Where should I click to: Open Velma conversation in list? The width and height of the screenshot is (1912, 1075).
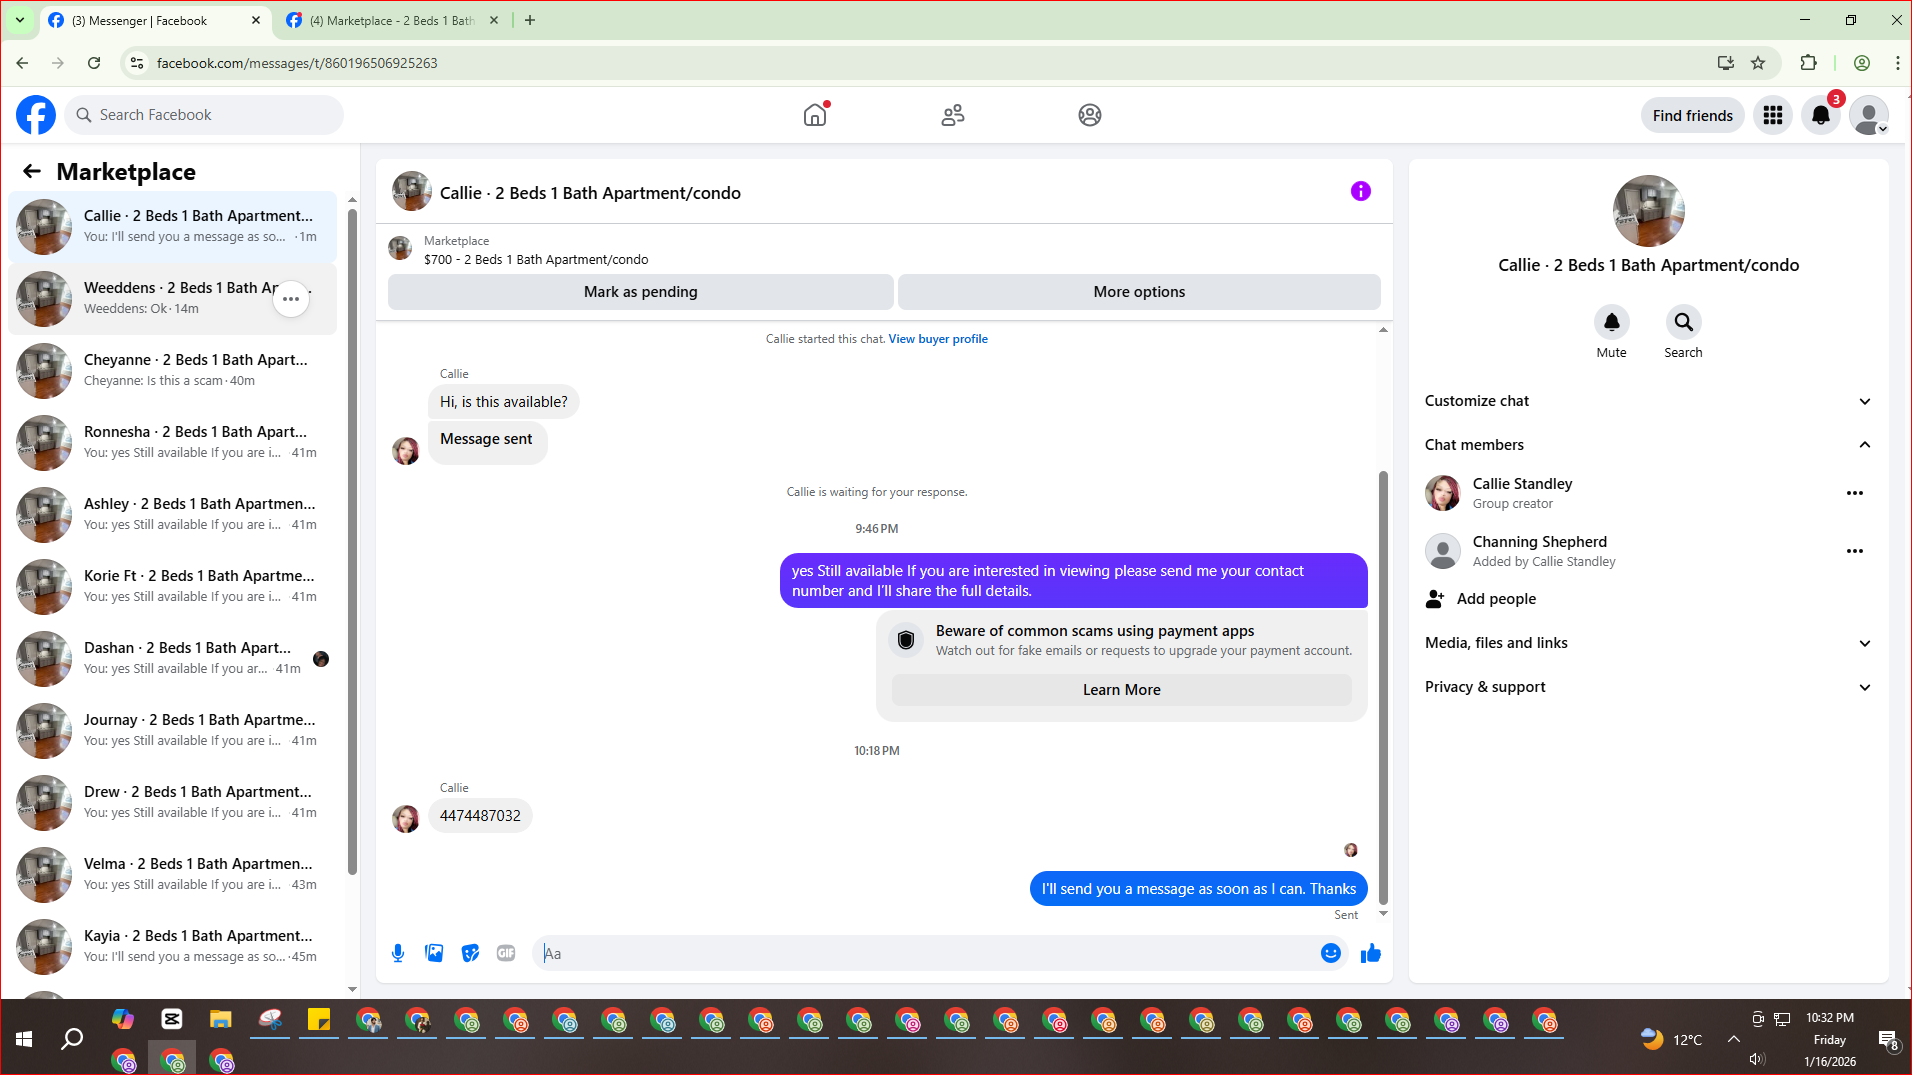point(172,875)
